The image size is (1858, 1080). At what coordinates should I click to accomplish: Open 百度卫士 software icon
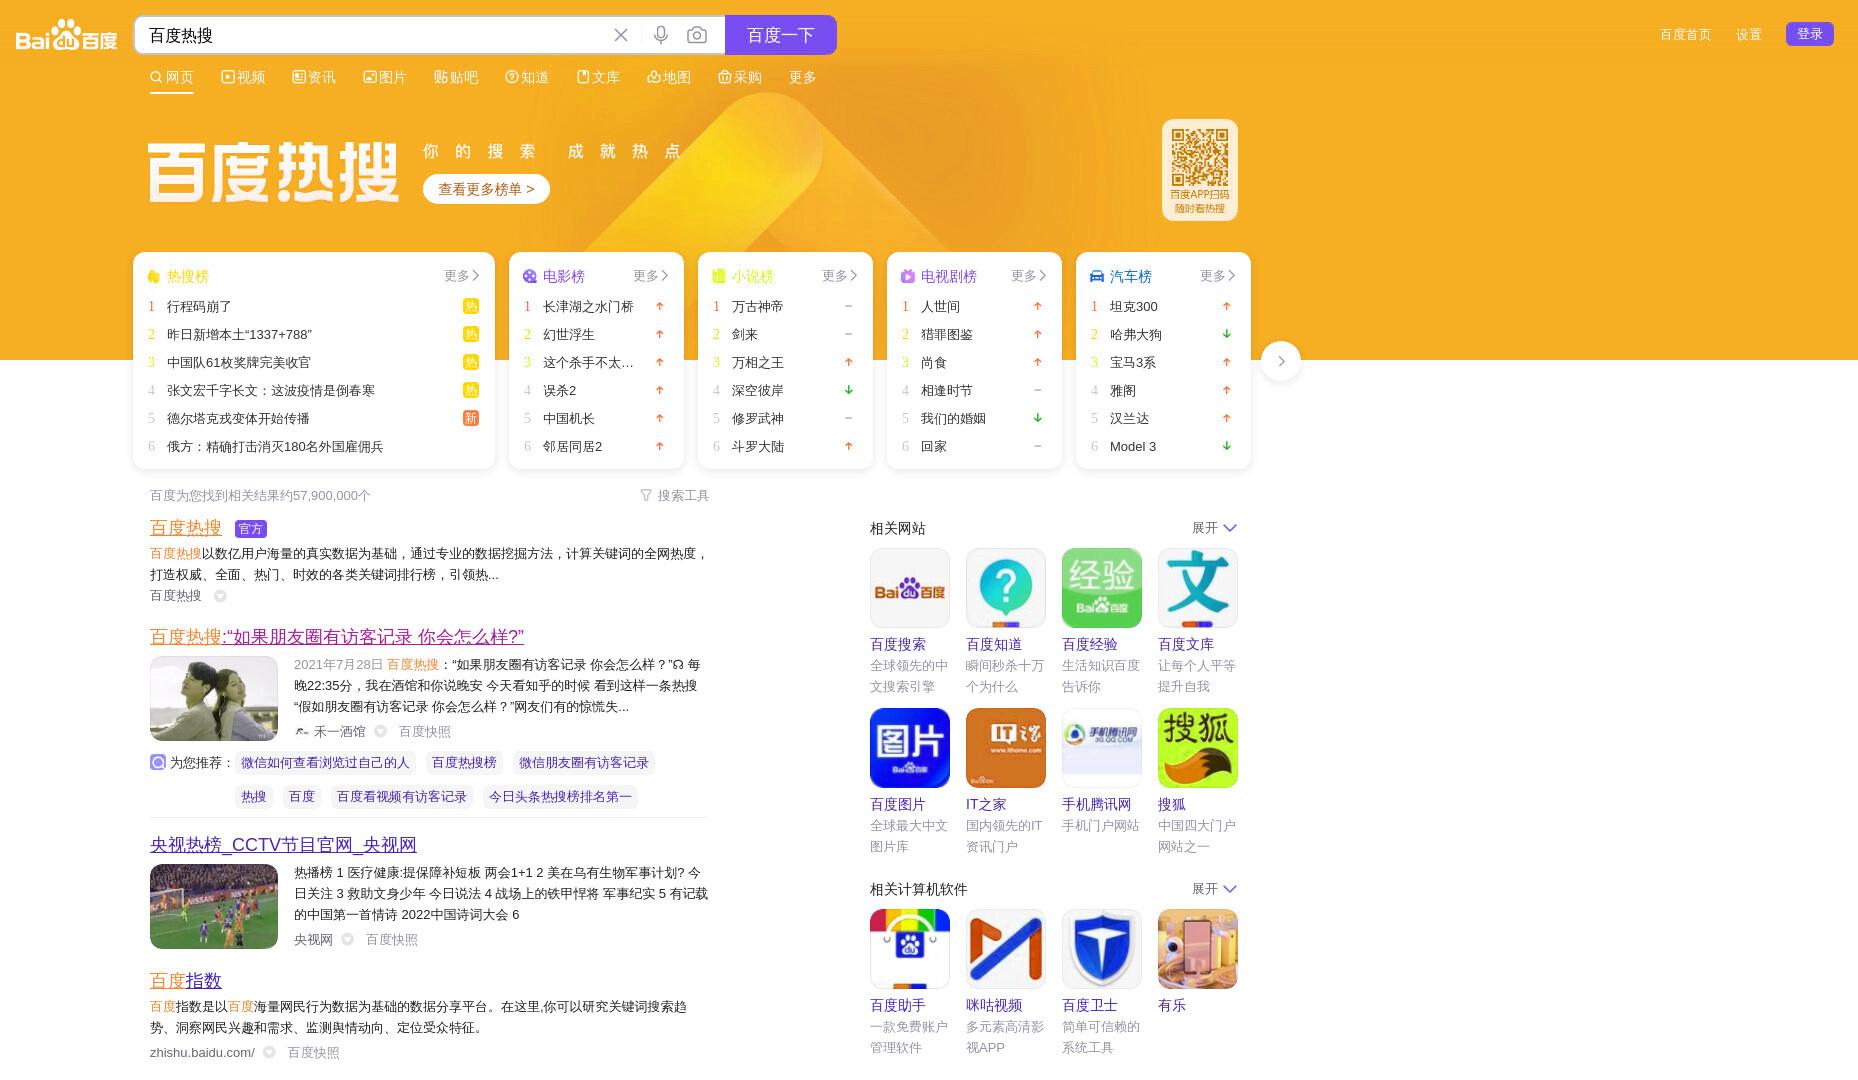coord(1102,949)
